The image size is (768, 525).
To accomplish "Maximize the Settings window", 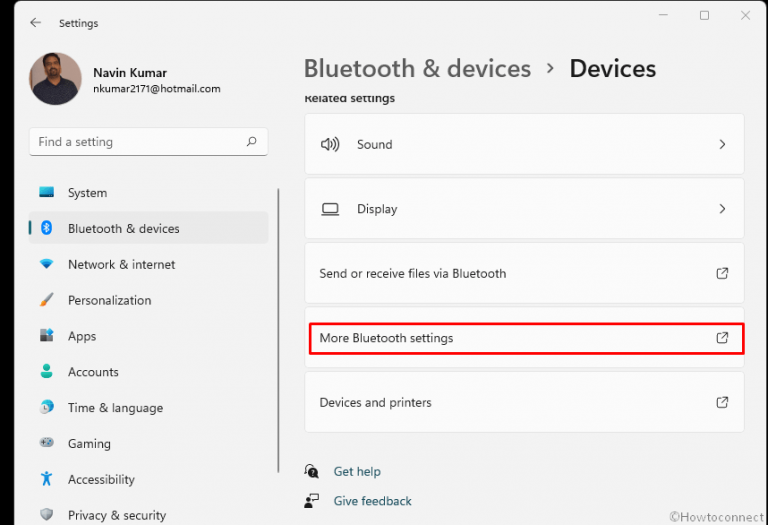I will coord(704,16).
